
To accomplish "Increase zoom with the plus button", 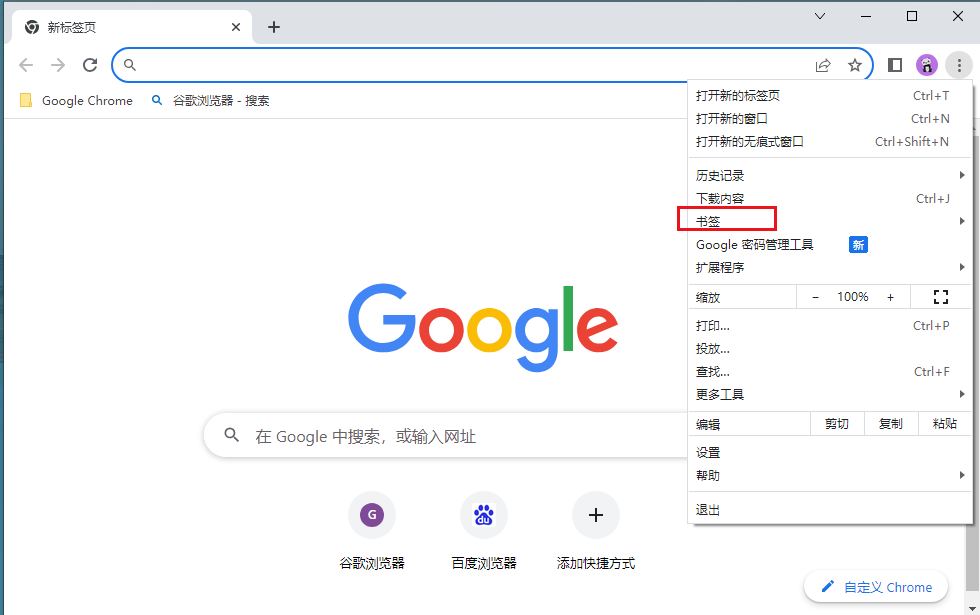I will pos(891,298).
